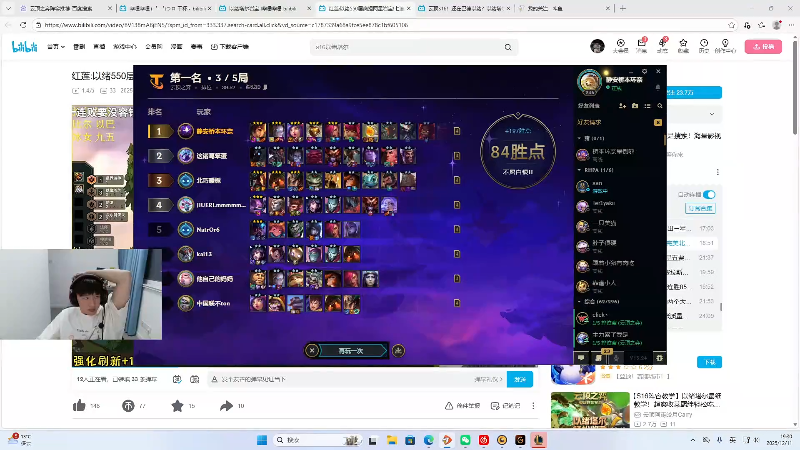Share the video with the arrow icon
The height and width of the screenshot is (450, 800).
[x=226, y=406]
